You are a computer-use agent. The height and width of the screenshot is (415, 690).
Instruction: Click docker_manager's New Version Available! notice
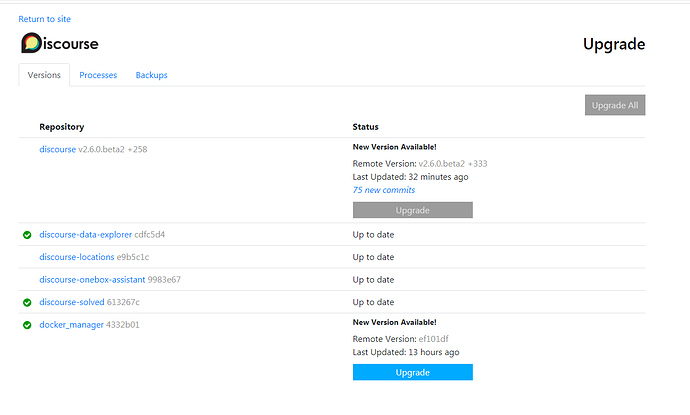(394, 322)
